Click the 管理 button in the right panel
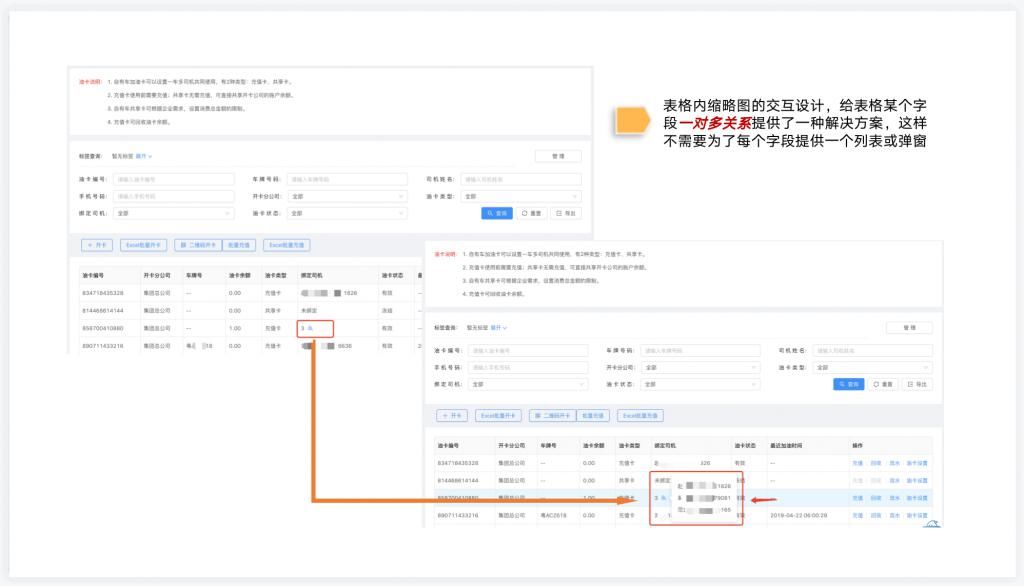 [x=909, y=327]
